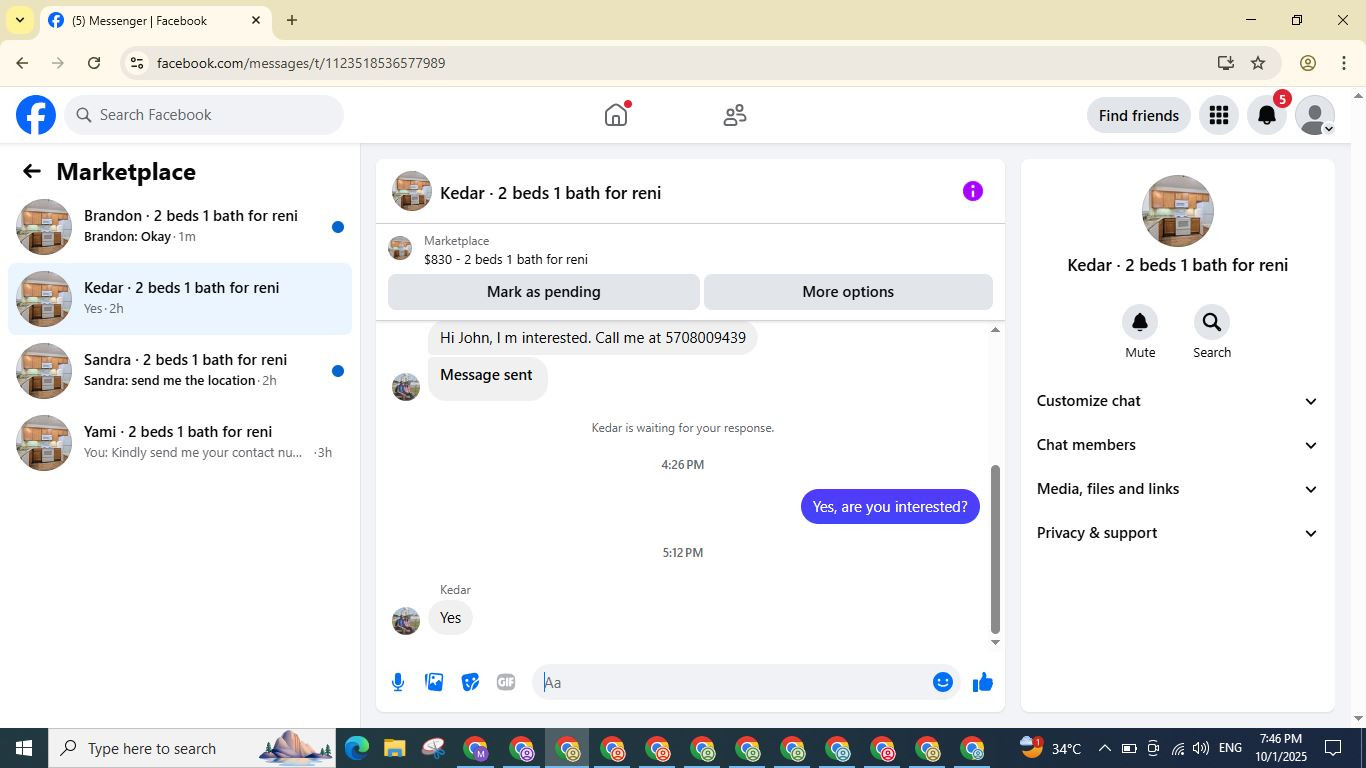Click the large listing thumbnail in info panel
1366x768 pixels.
(x=1178, y=211)
